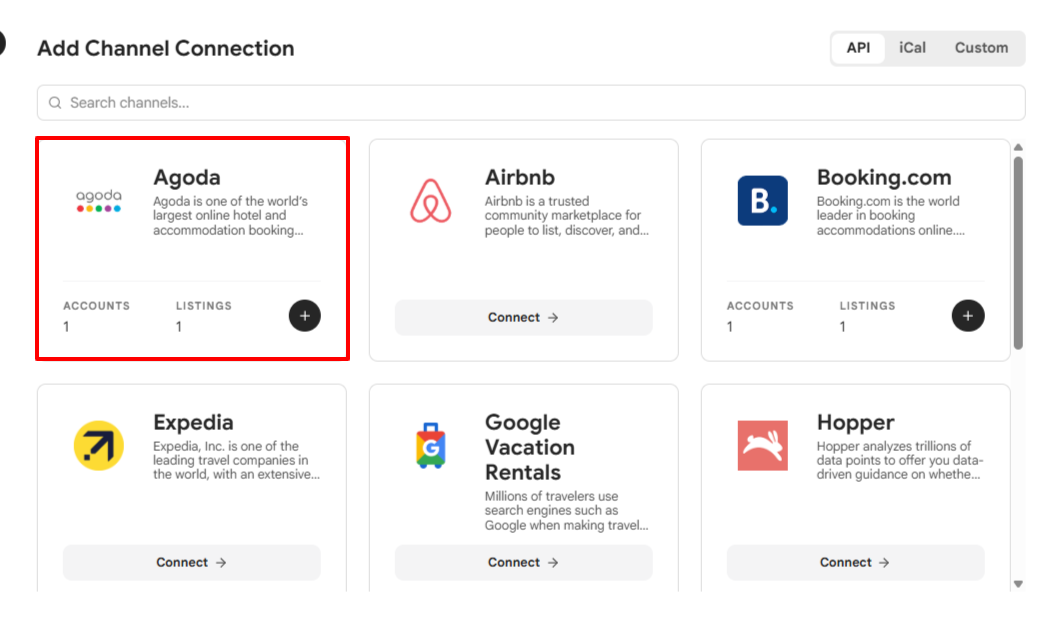This screenshot has height=619, width=1058.
Task: Select the Airbnb card title
Action: click(520, 177)
